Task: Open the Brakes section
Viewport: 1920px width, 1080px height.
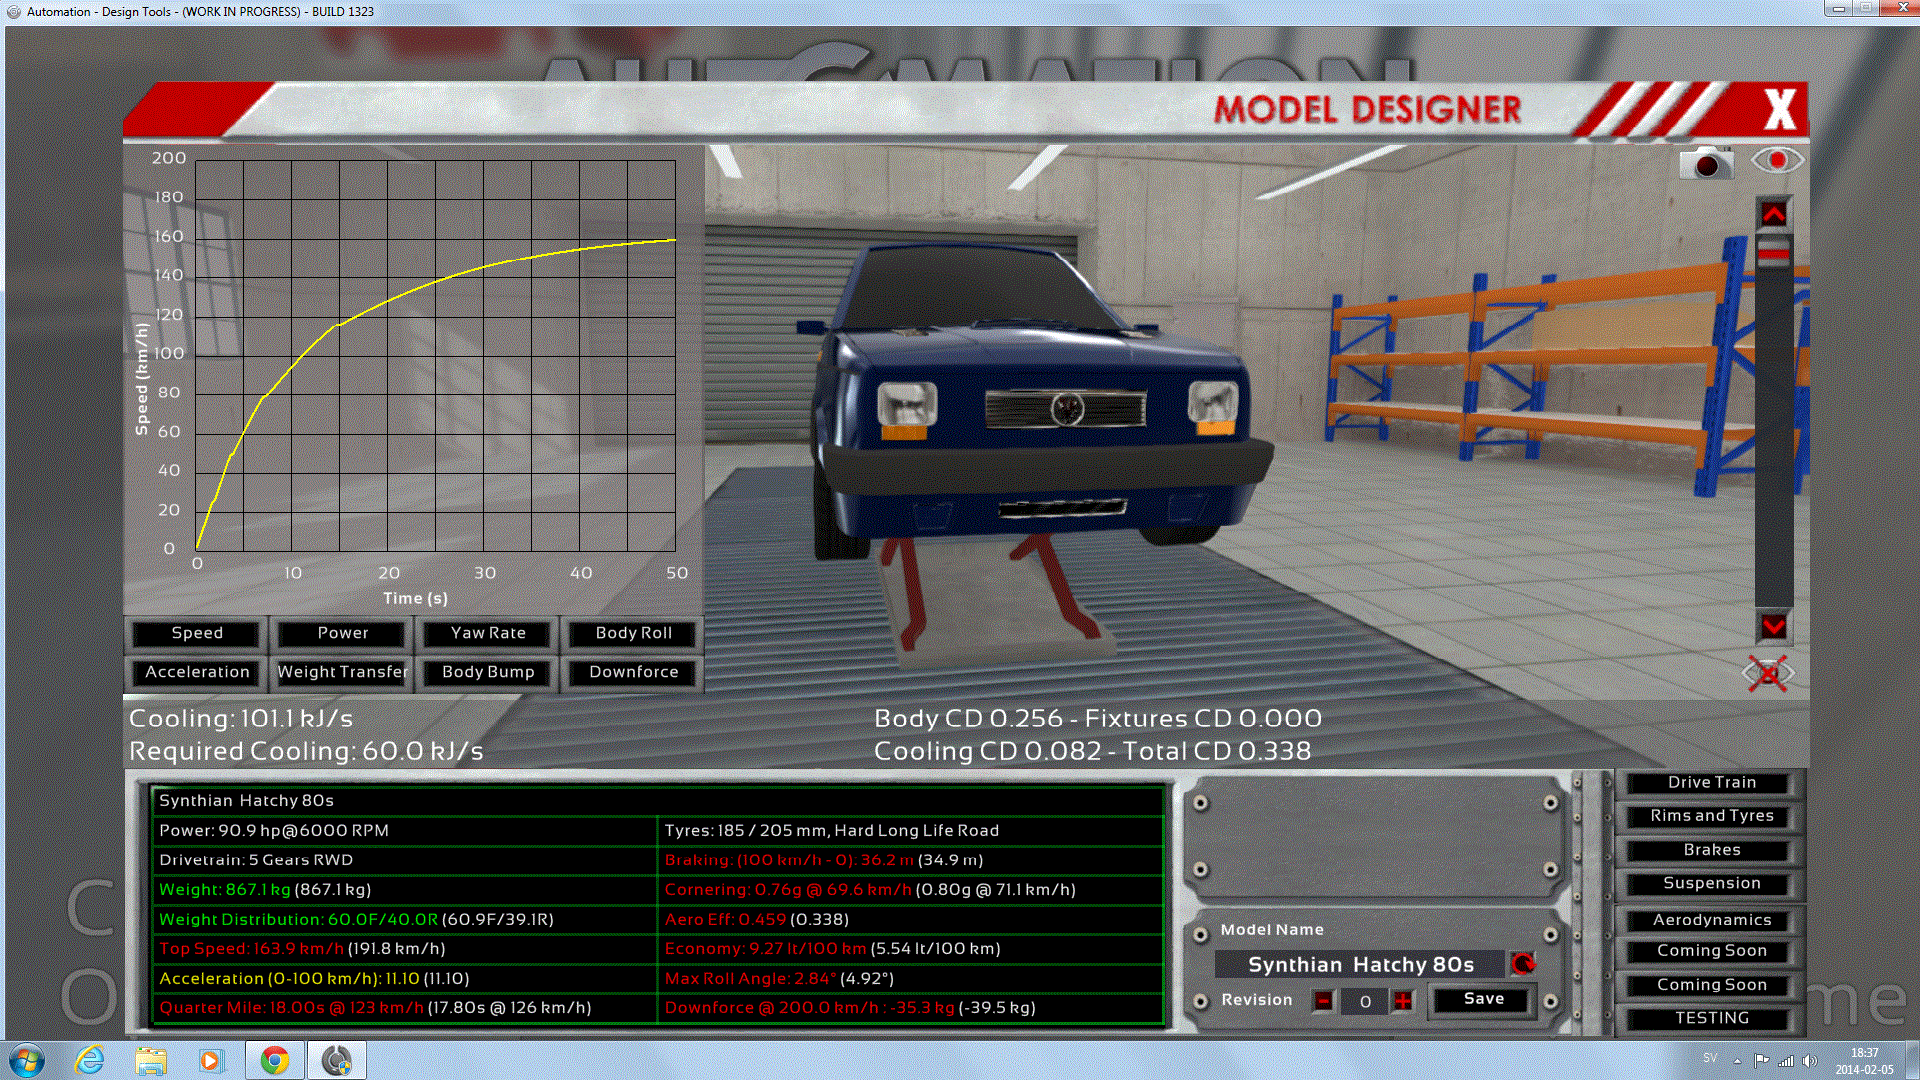Action: pos(1711,850)
